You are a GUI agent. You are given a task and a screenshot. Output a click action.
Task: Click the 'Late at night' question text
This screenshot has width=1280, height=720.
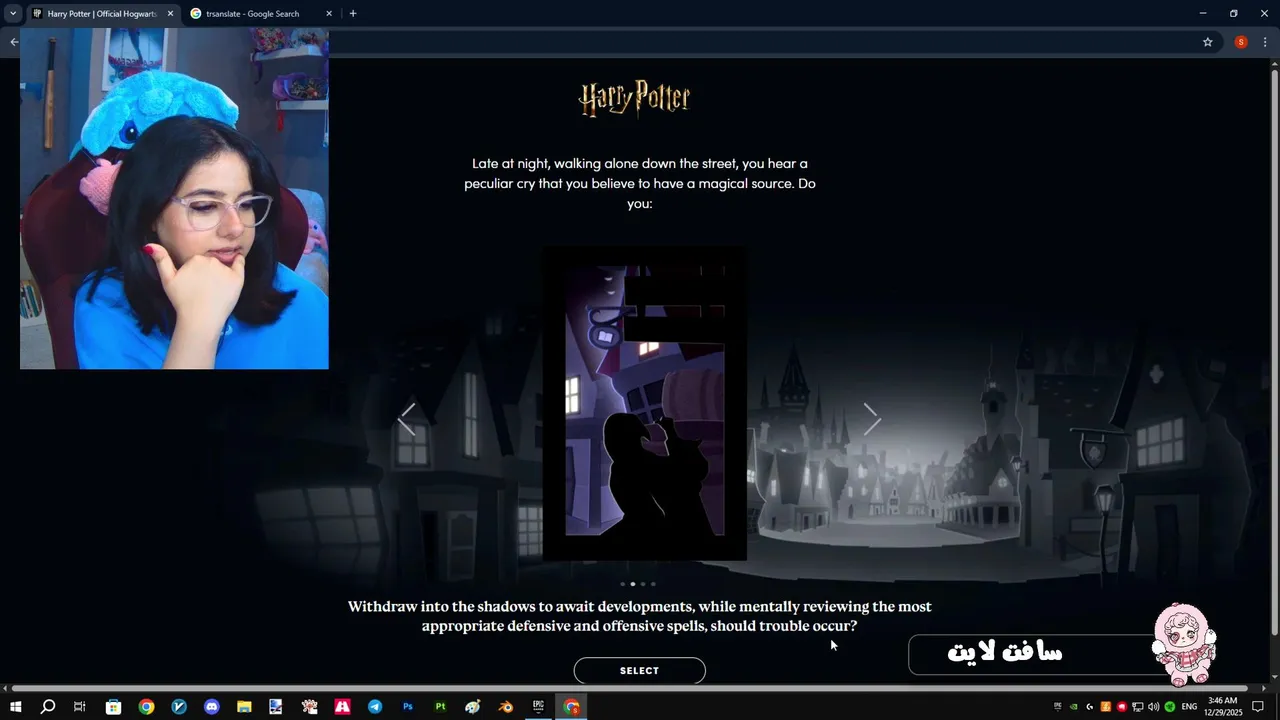click(640, 183)
